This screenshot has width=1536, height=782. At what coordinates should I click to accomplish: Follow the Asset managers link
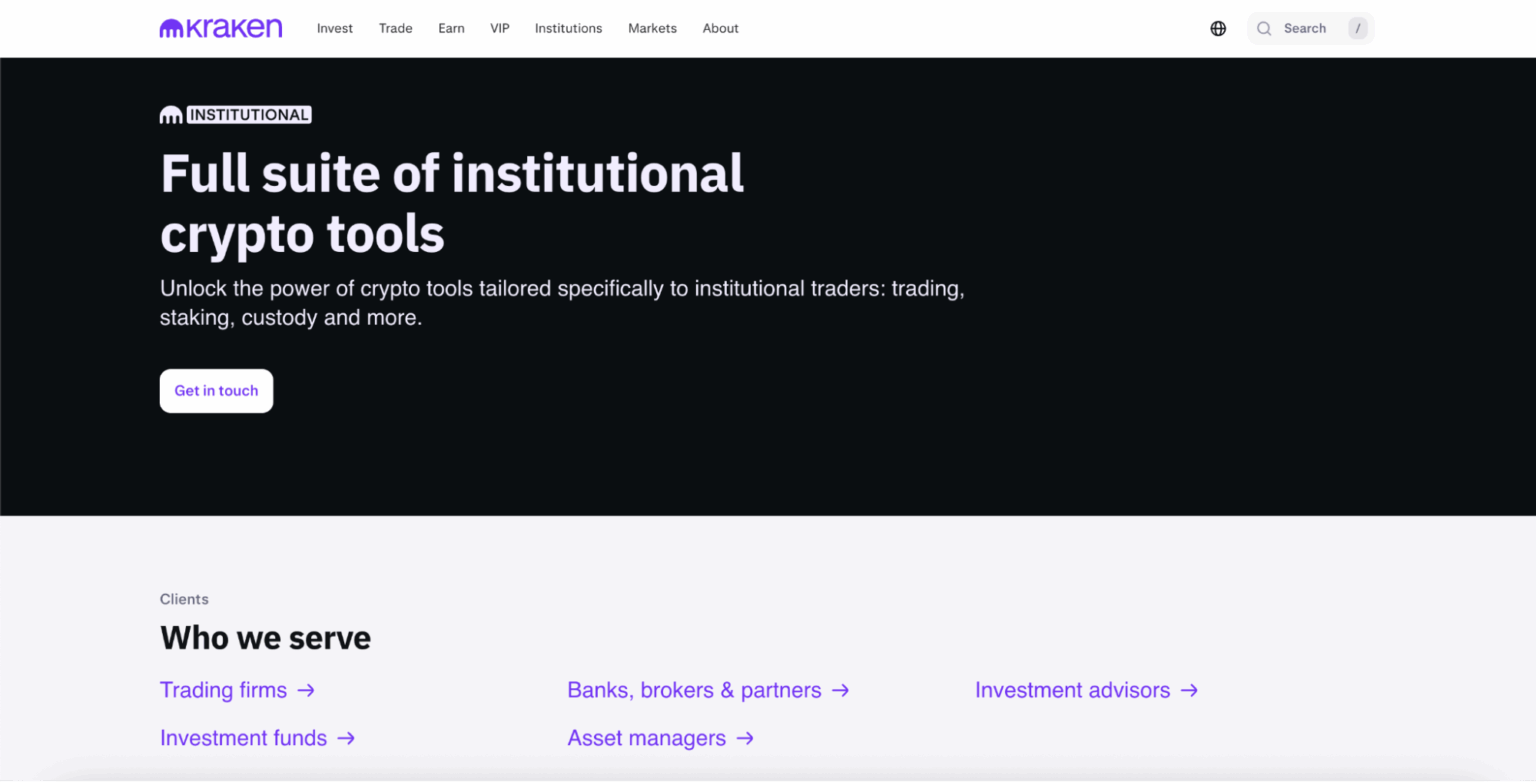[645, 738]
